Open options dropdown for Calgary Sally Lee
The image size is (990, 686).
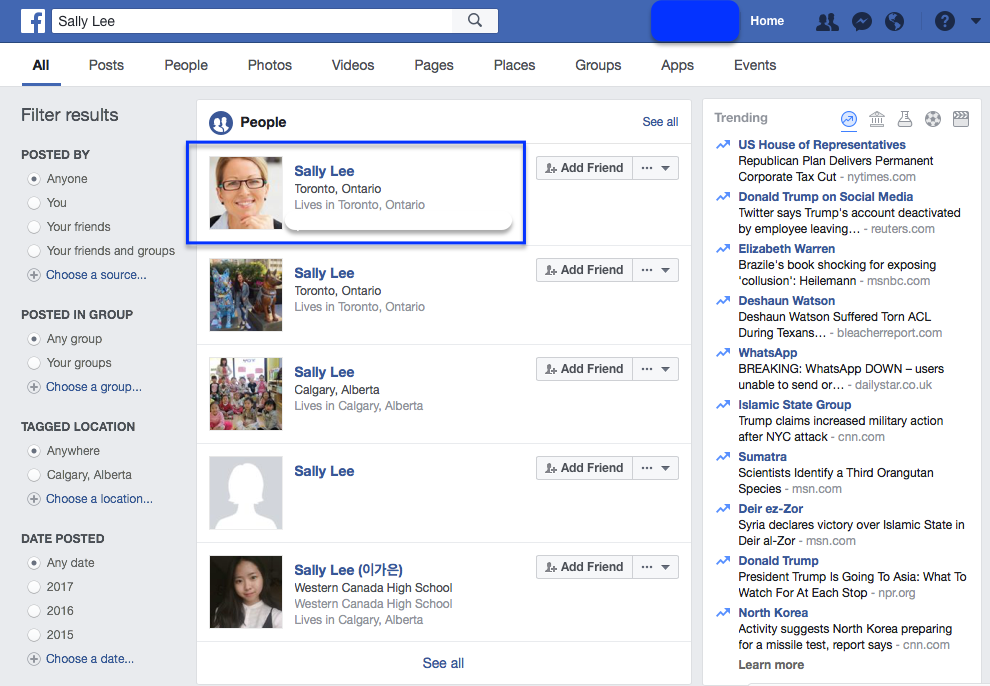(655, 369)
